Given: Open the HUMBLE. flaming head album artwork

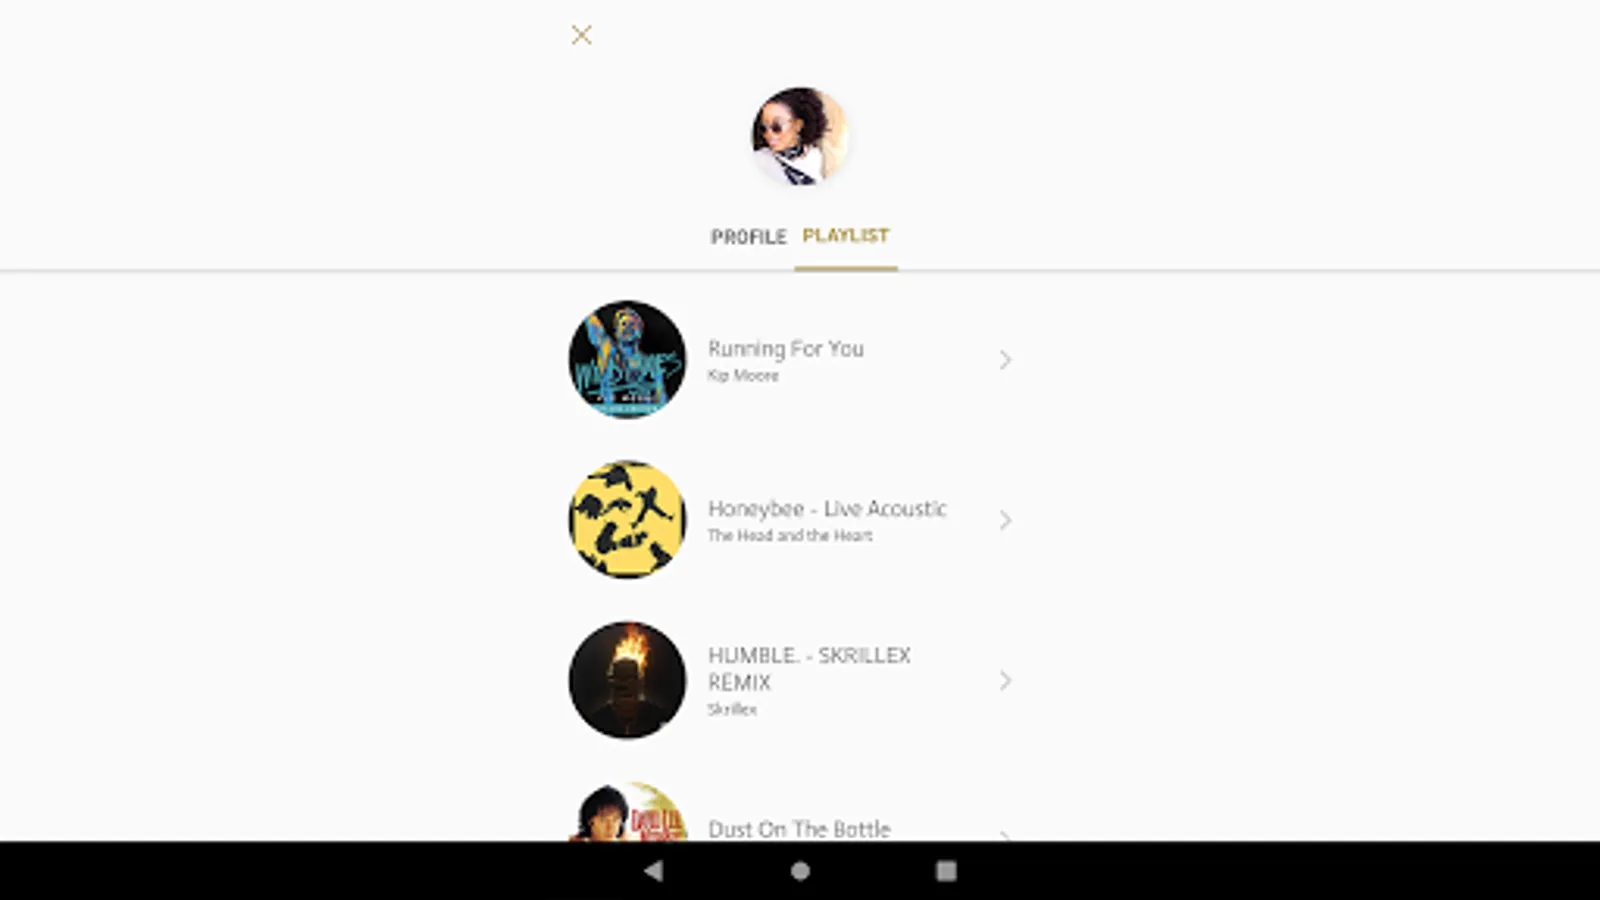Looking at the screenshot, I should 628,680.
